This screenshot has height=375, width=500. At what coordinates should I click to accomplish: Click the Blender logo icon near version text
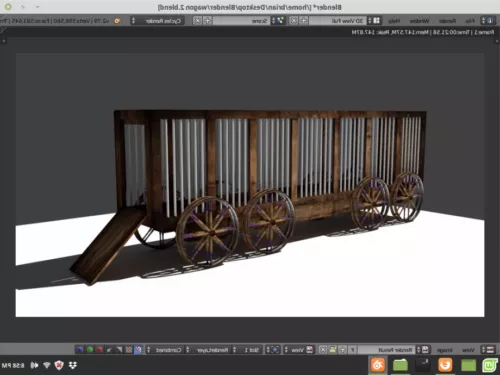tap(117, 21)
